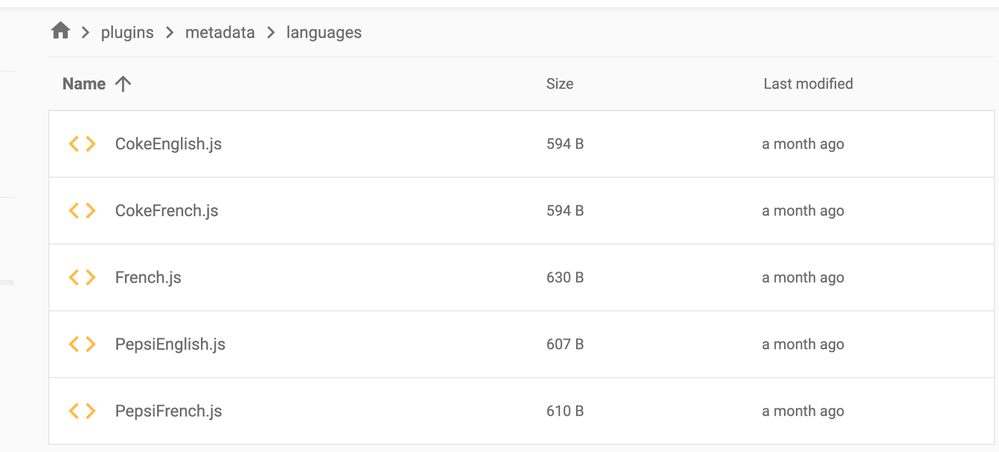Open the CokeFrench.js file
Viewport: 999px width, 452px height.
click(166, 211)
